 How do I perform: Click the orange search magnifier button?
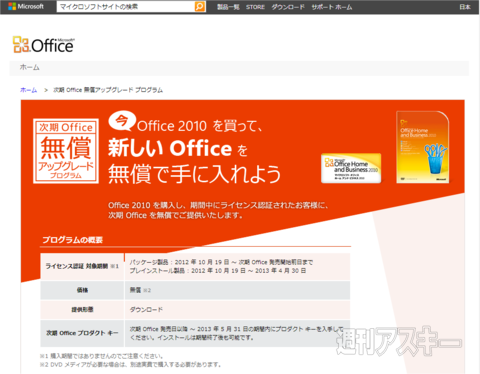(200, 6)
